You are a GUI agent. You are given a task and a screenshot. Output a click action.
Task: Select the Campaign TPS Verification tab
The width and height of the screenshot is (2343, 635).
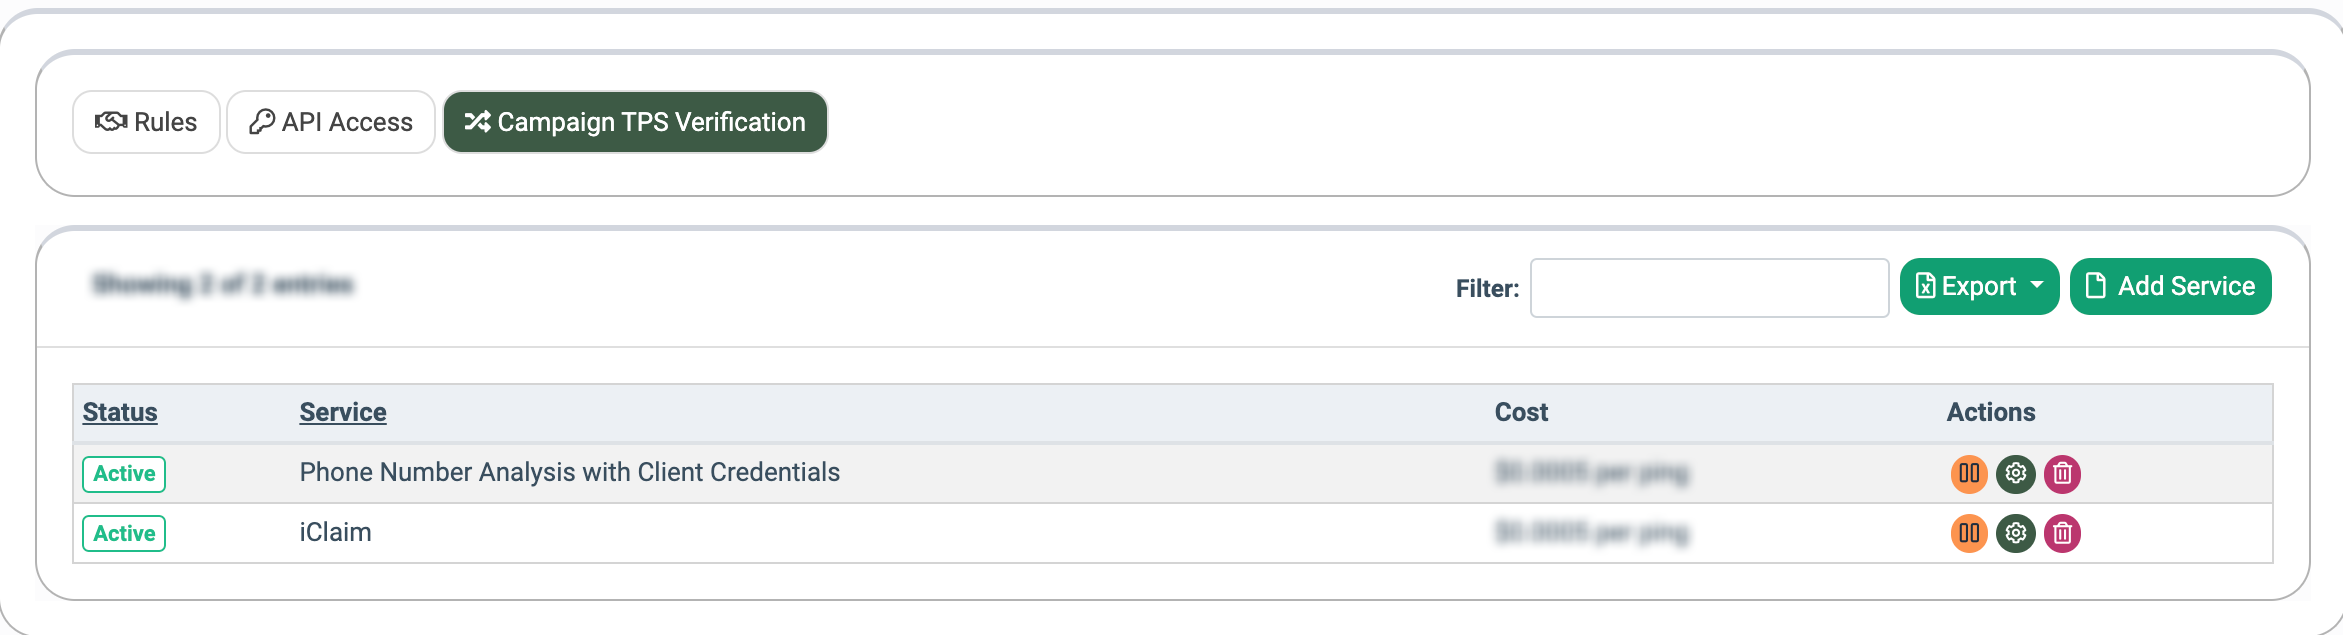635,122
